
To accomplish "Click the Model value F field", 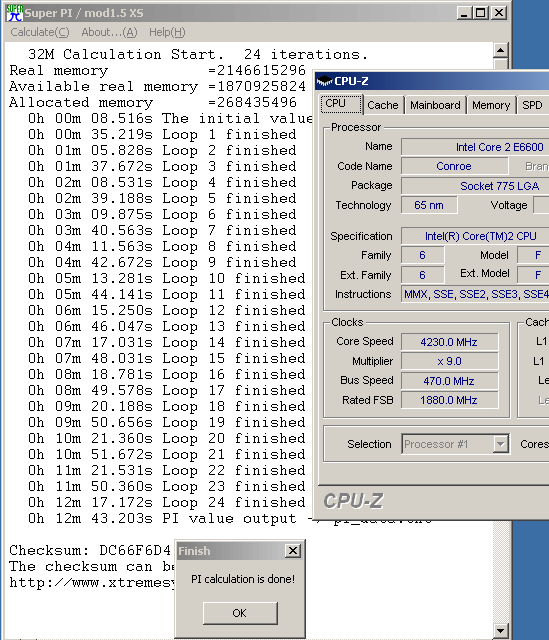I will pyautogui.click(x=533, y=256).
